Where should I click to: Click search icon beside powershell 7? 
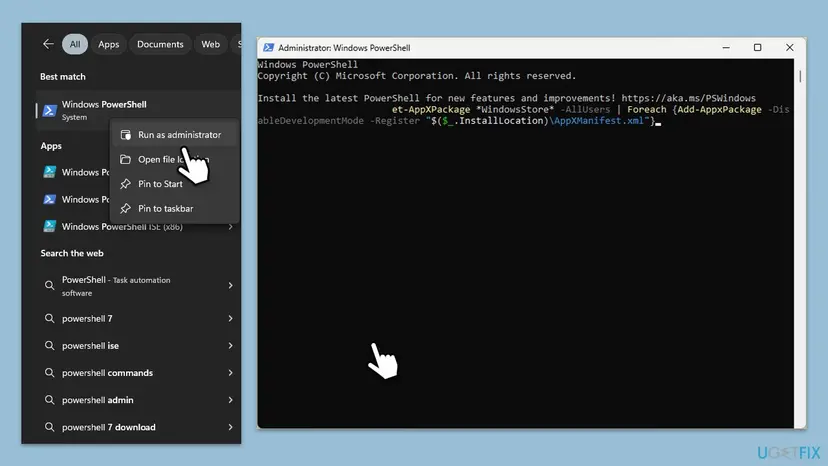tap(49, 319)
